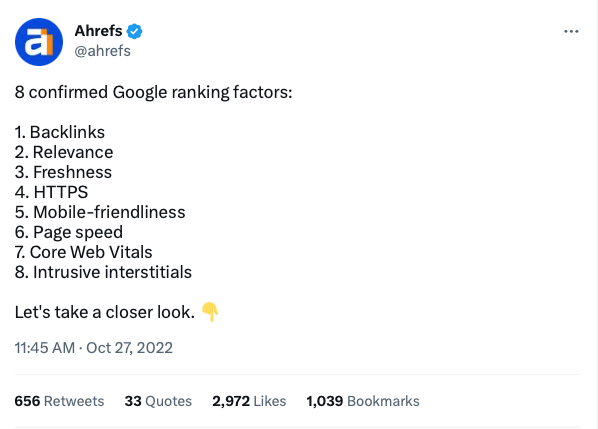View the 33 Quotes list
The image size is (598, 429).
click(158, 401)
